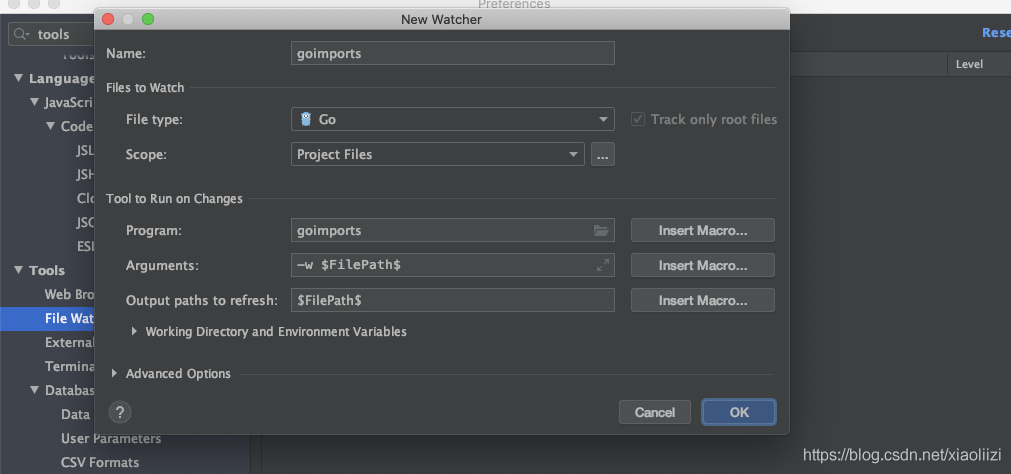Click the Name input field
1011x474 pixels.
(x=452, y=53)
